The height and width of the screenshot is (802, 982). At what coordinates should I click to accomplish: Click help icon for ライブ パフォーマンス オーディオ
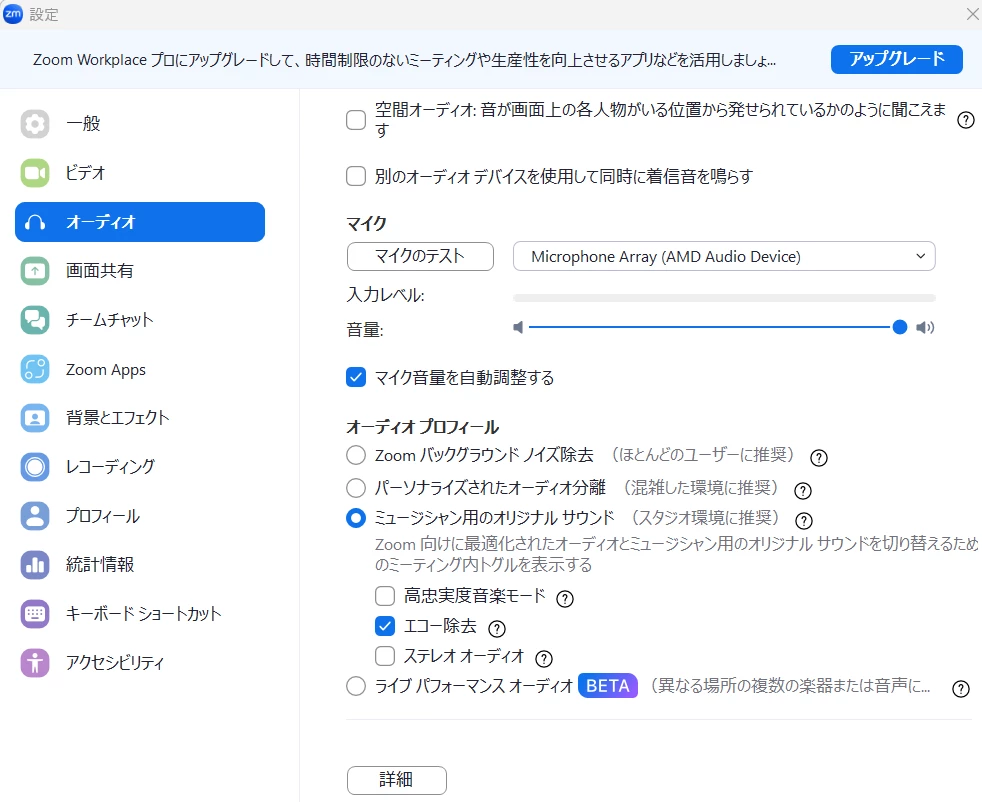click(x=961, y=689)
